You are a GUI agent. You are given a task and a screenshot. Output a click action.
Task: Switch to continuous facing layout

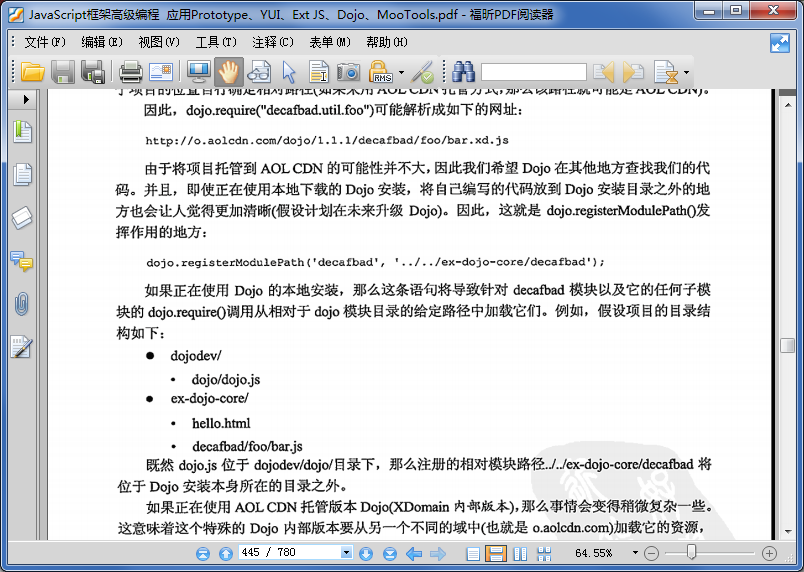click(x=544, y=554)
